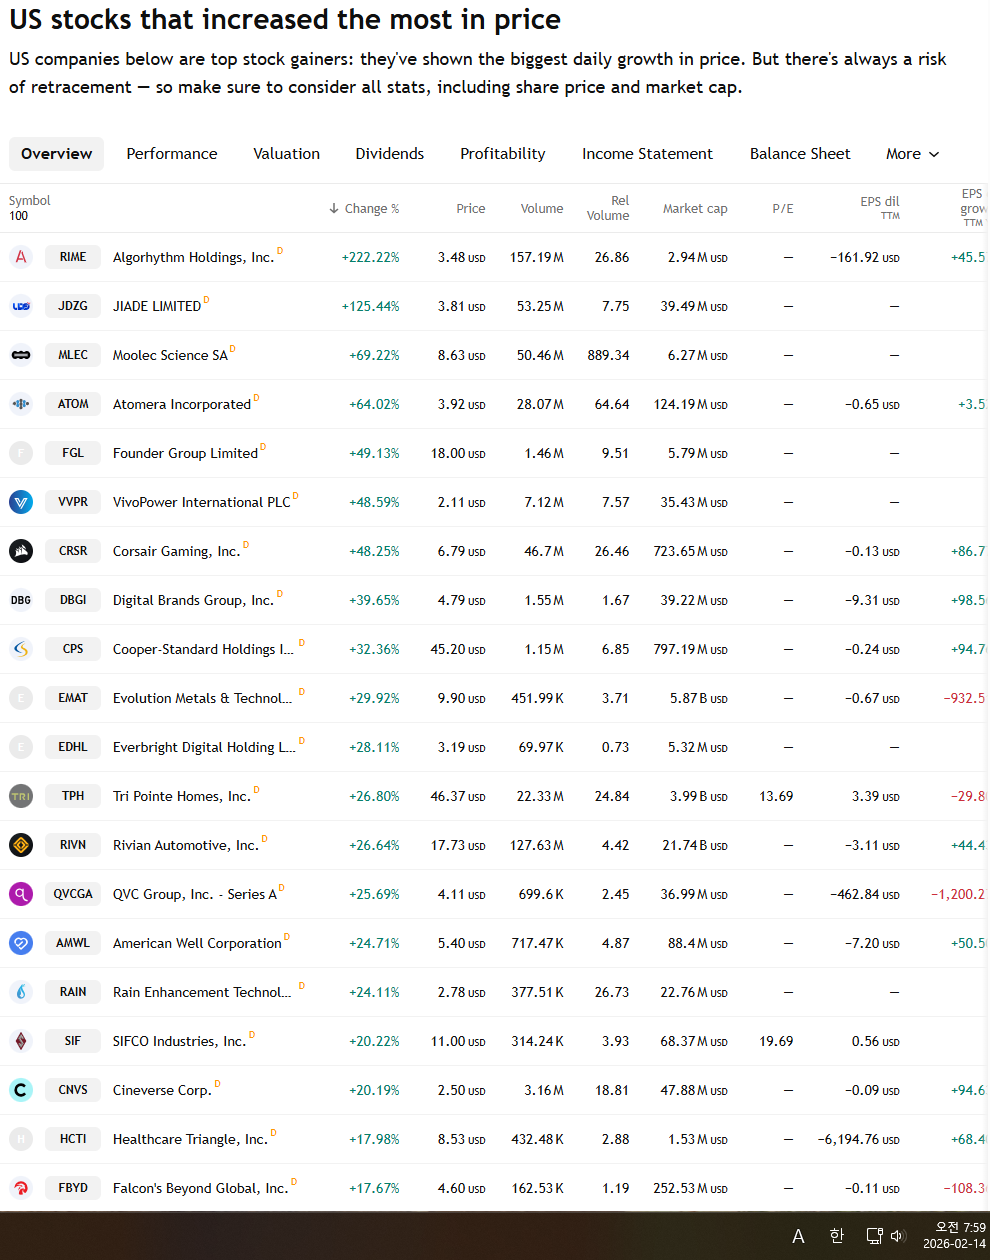
Task: Open the JDZG ticker symbol link
Action: point(73,306)
